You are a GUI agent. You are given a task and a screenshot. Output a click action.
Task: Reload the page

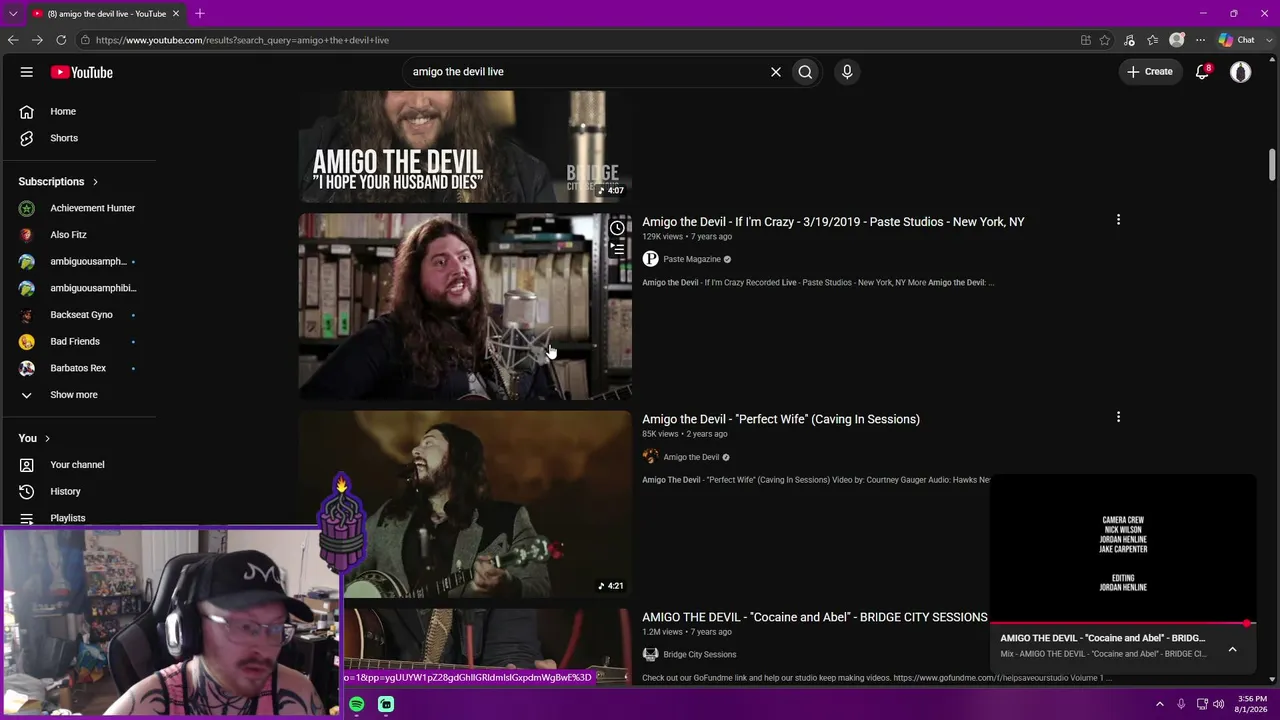tap(61, 40)
